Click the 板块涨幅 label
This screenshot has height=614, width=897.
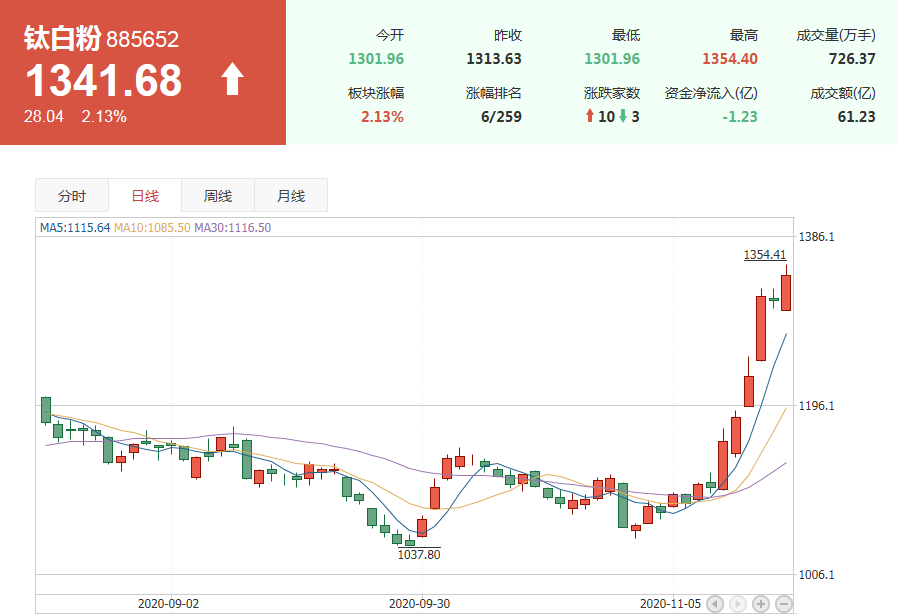coord(376,93)
